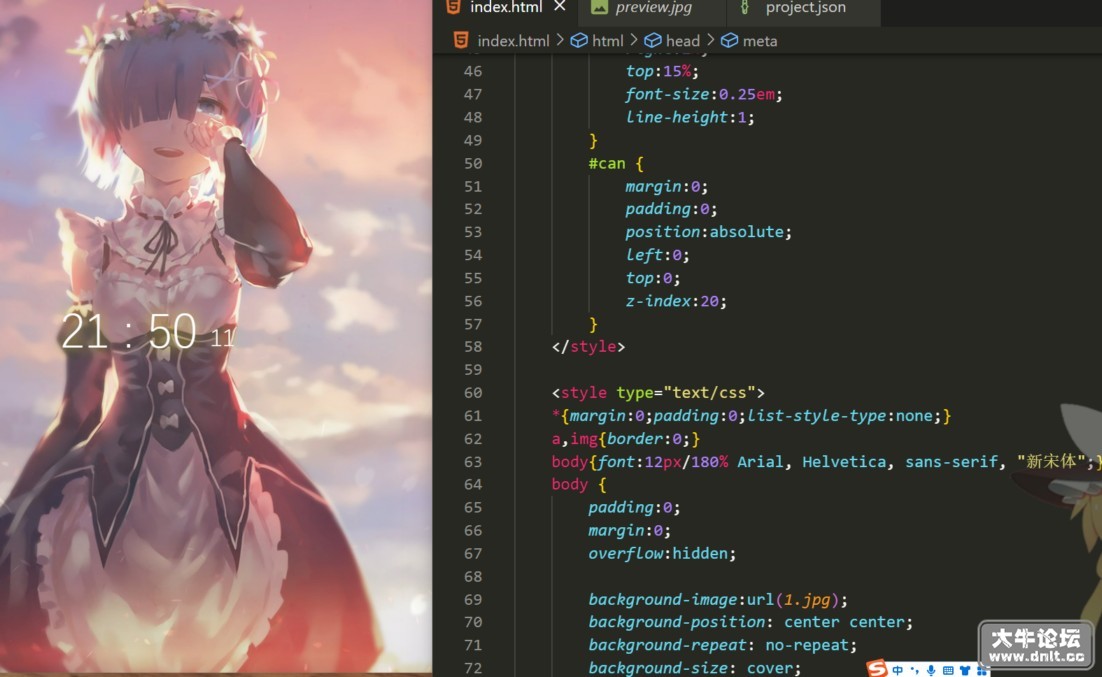
Task: Click the Sogou input method logo
Action: pyautogui.click(x=876, y=669)
